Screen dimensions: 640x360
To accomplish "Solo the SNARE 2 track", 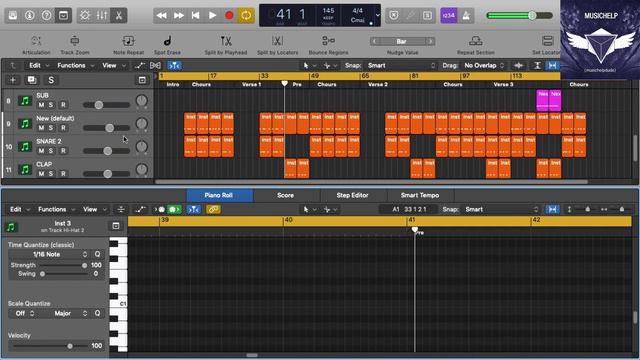I will point(51,151).
